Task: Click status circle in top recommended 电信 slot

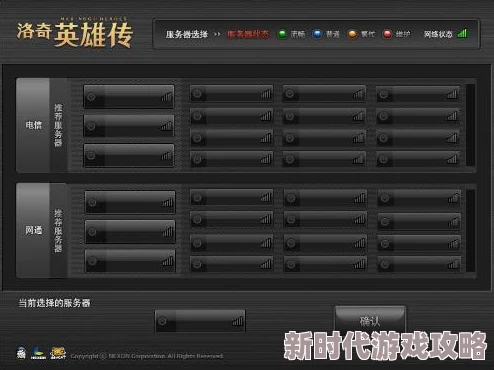Action: click(91, 97)
